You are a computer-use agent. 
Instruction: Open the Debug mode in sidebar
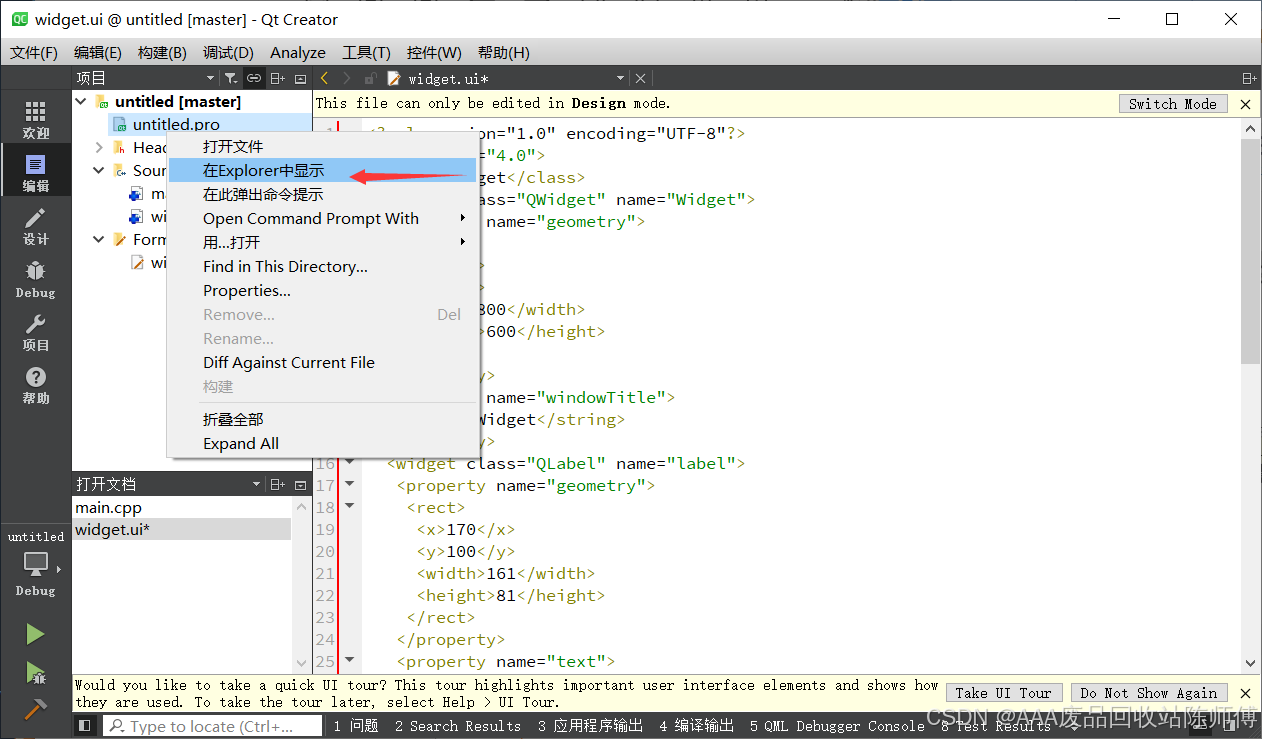[35, 279]
